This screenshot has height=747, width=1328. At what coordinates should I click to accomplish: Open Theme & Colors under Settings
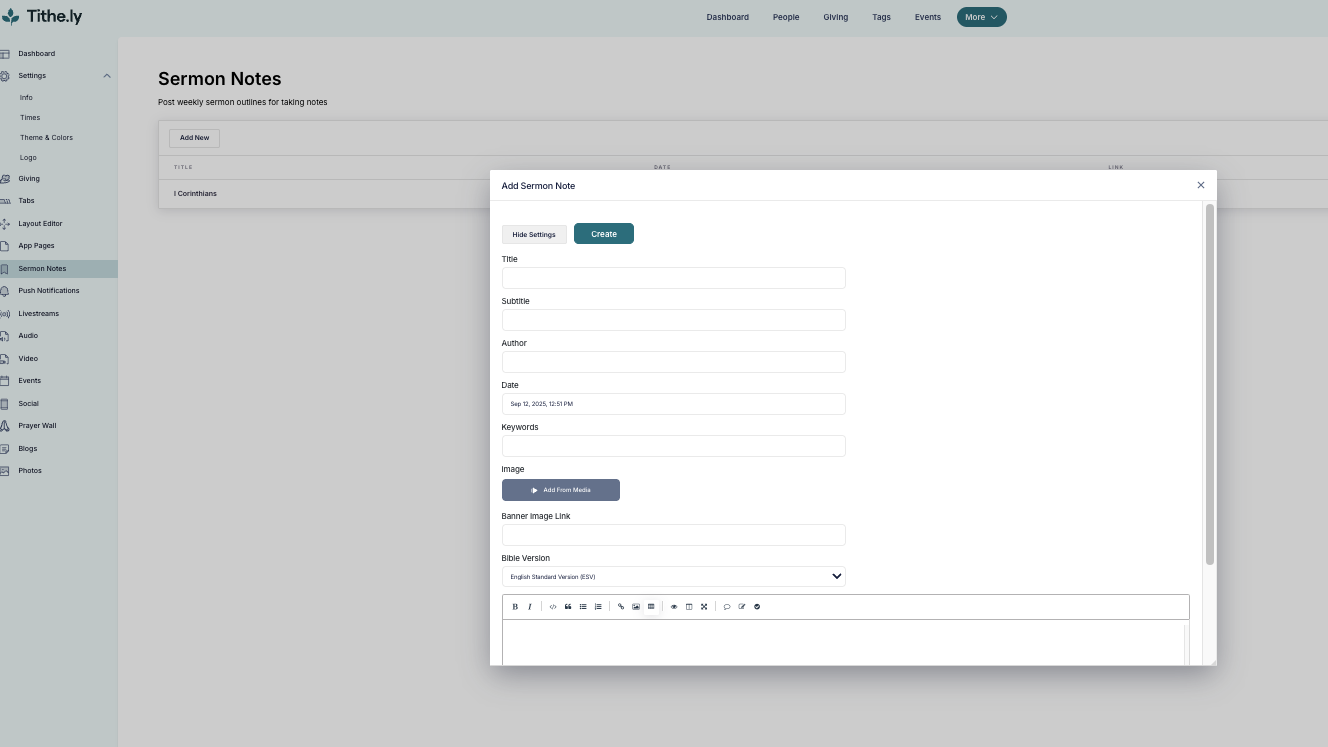(46, 137)
